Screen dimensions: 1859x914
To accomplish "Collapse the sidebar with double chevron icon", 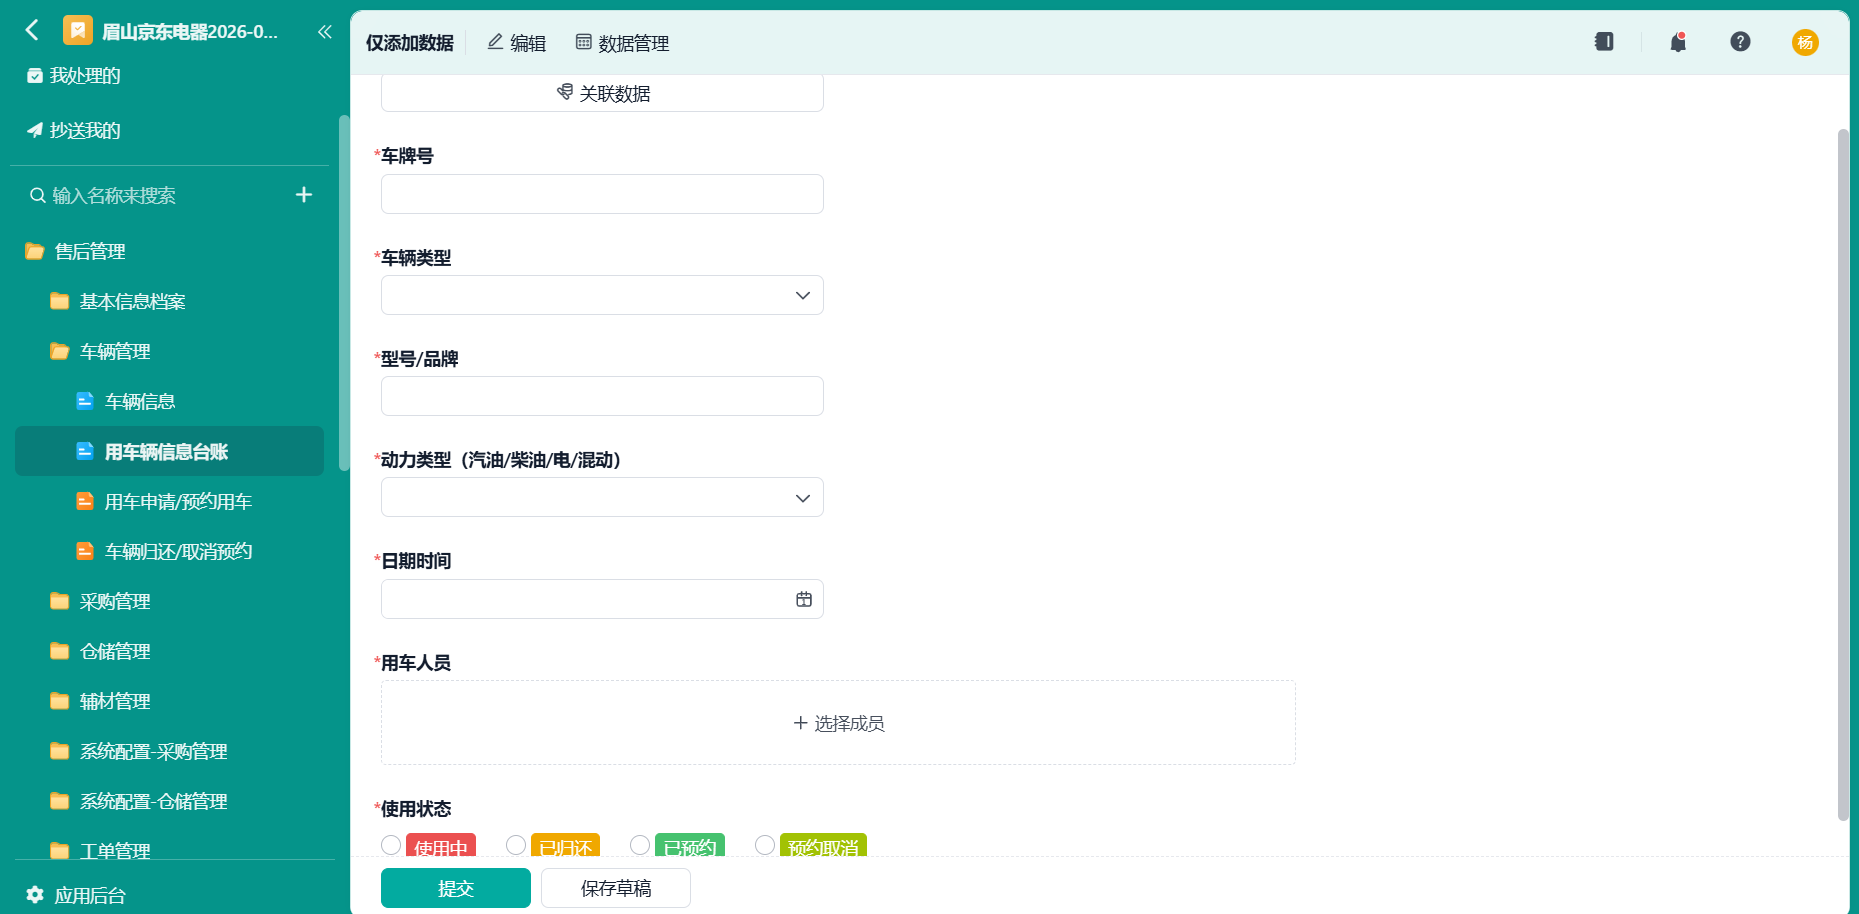I will point(324,32).
